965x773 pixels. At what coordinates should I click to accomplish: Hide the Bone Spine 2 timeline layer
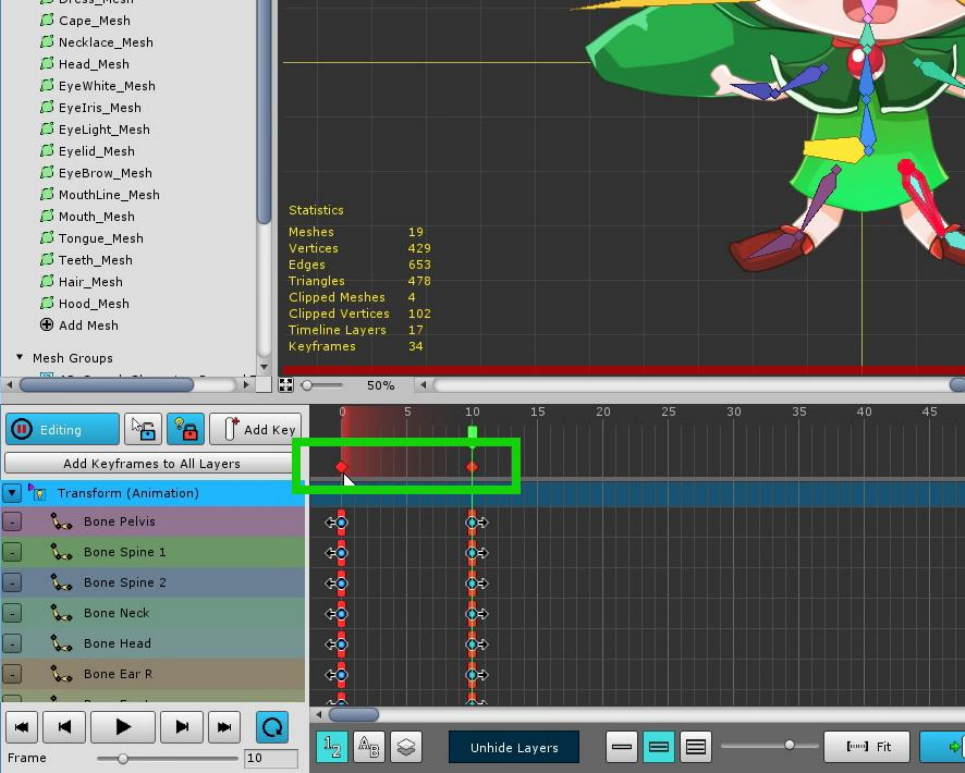point(12,582)
